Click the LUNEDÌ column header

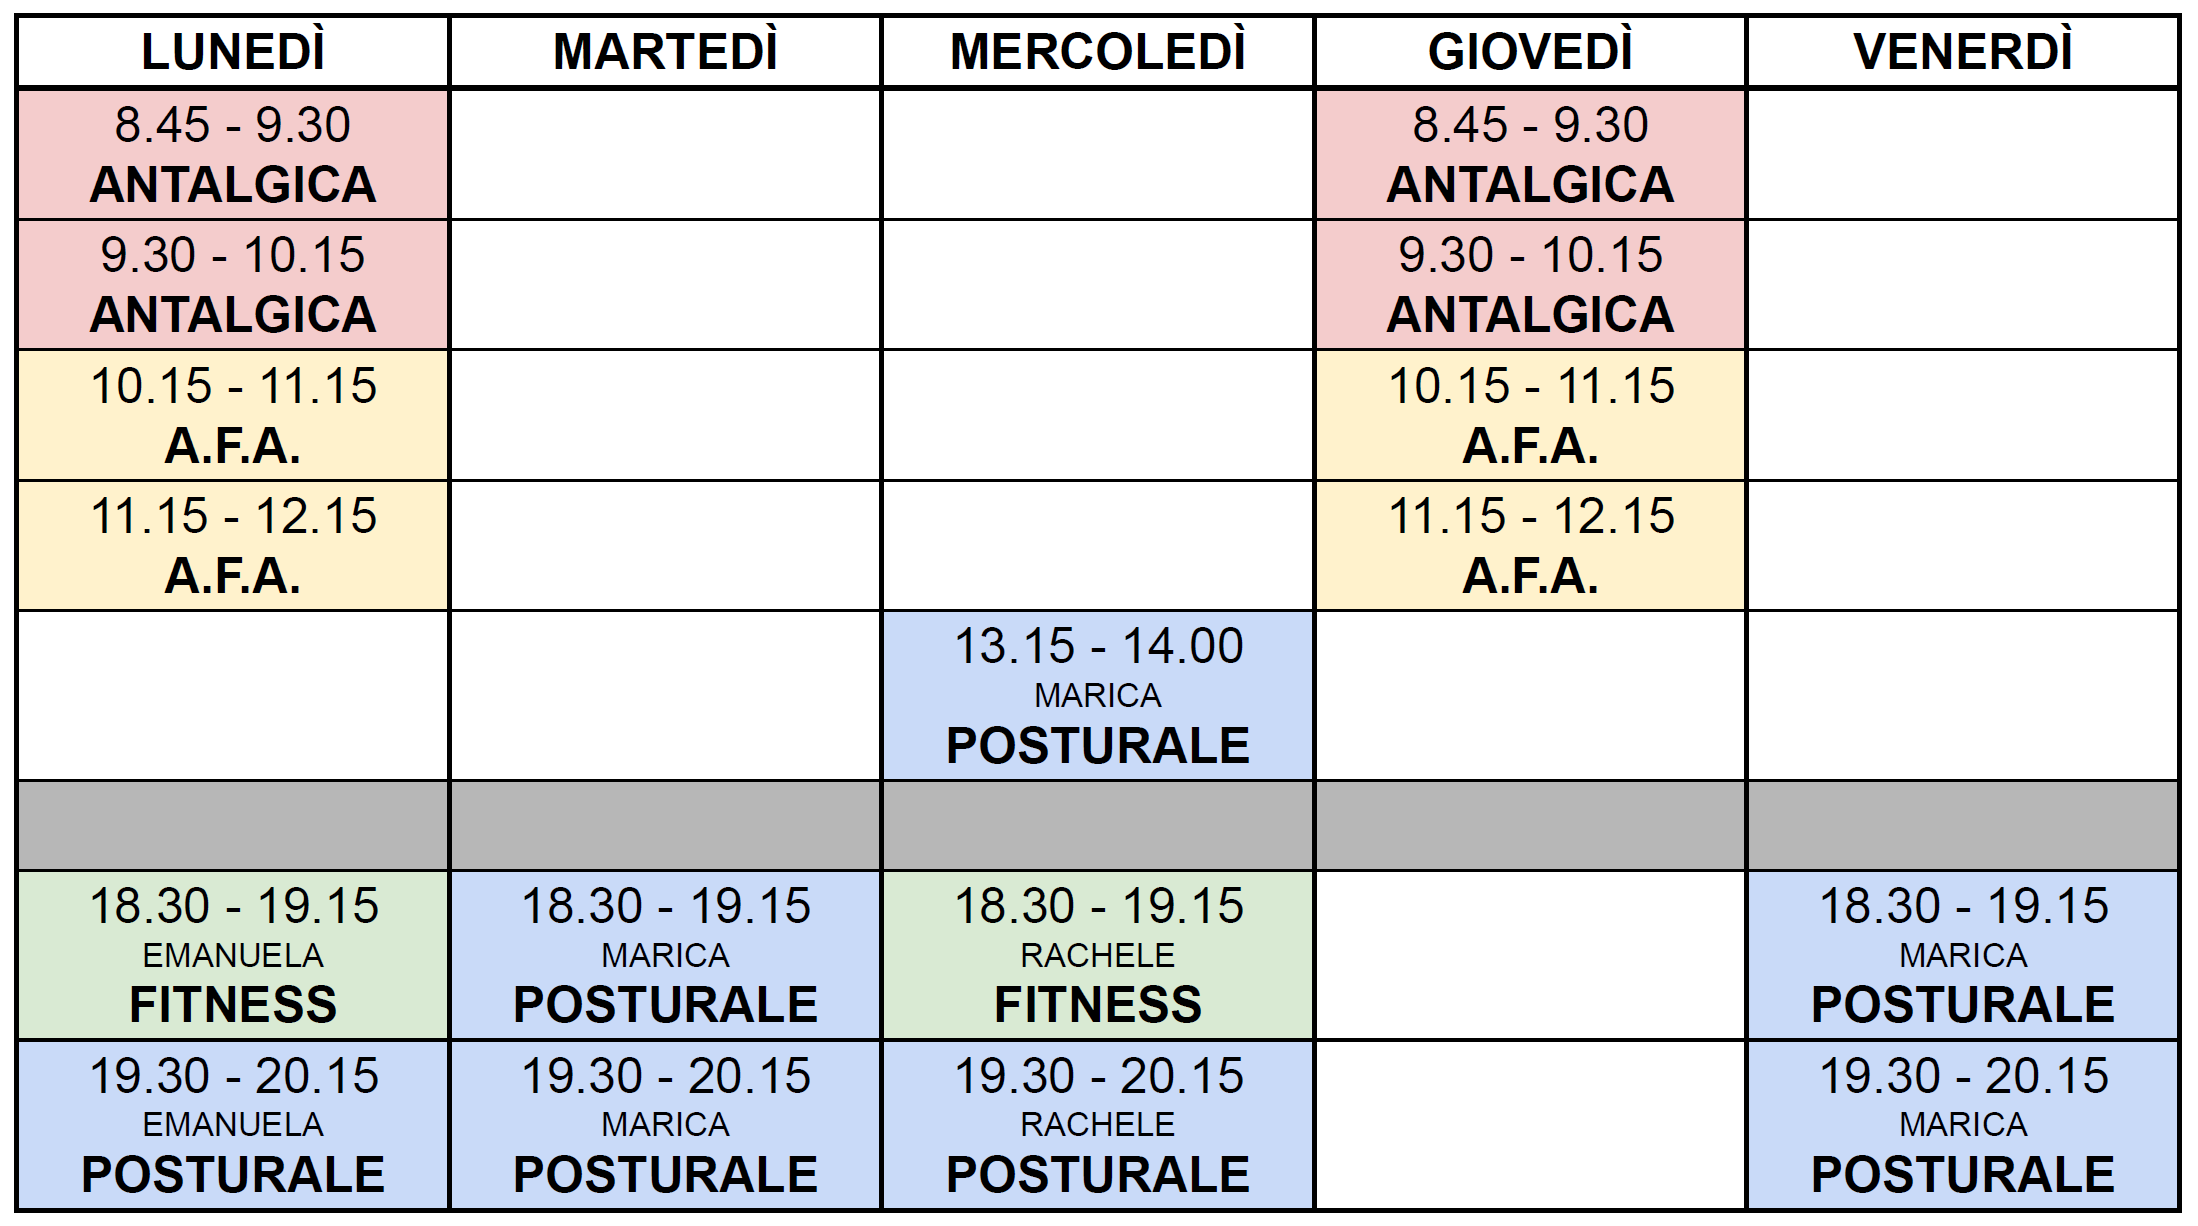click(x=233, y=52)
